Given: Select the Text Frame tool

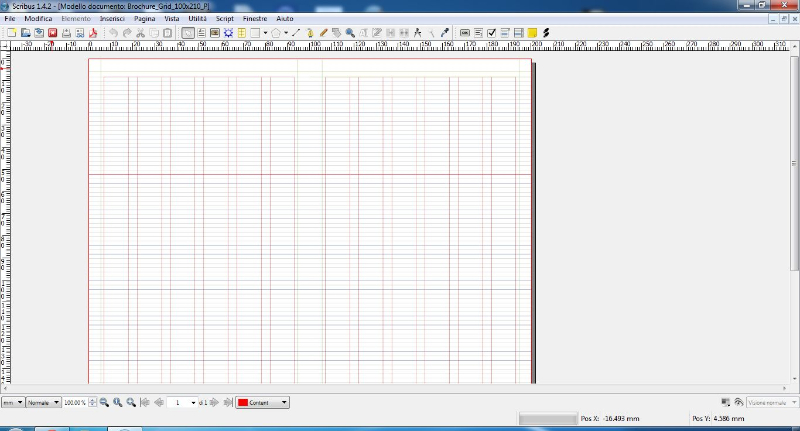Looking at the screenshot, I should (201, 32).
